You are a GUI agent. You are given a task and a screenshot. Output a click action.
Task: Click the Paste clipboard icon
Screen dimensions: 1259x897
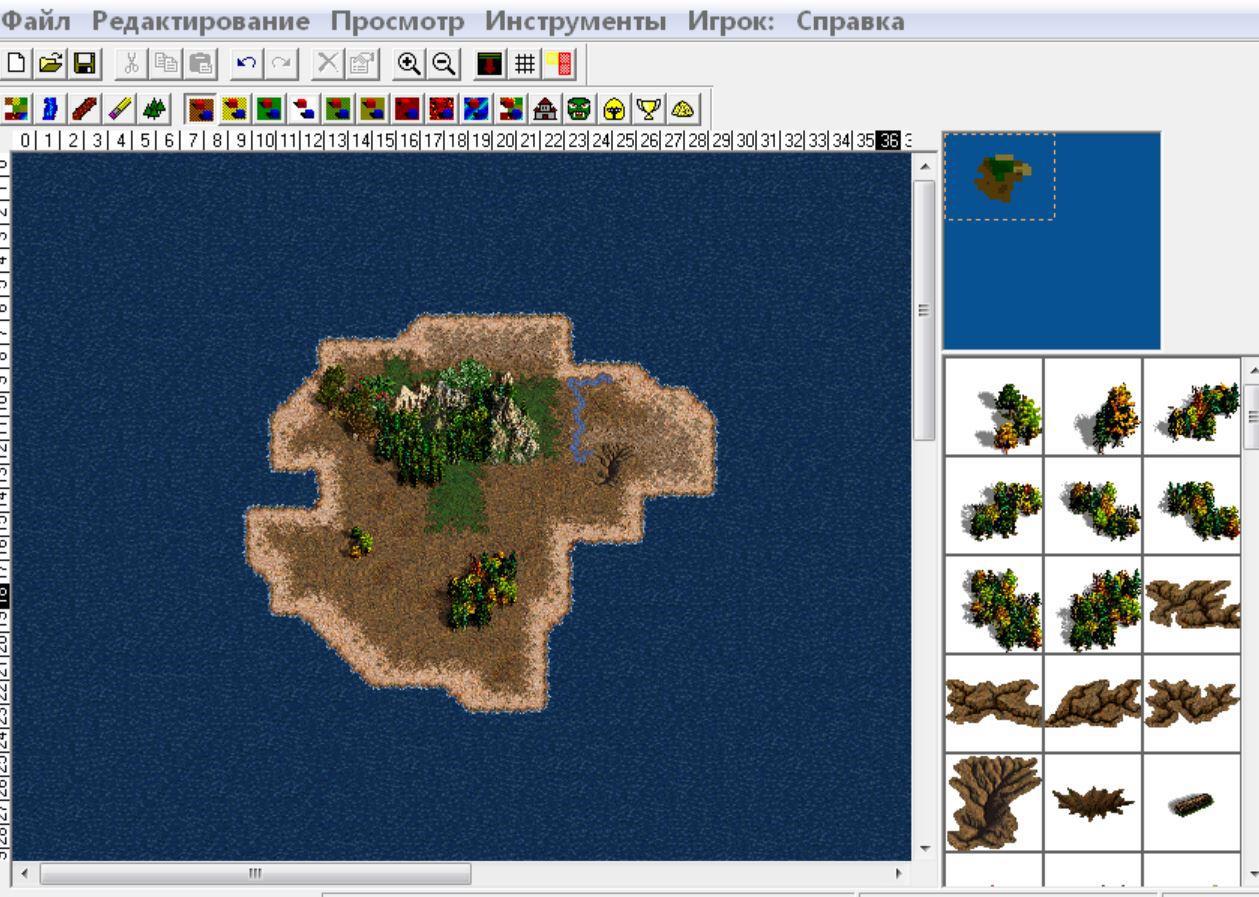click(200, 63)
